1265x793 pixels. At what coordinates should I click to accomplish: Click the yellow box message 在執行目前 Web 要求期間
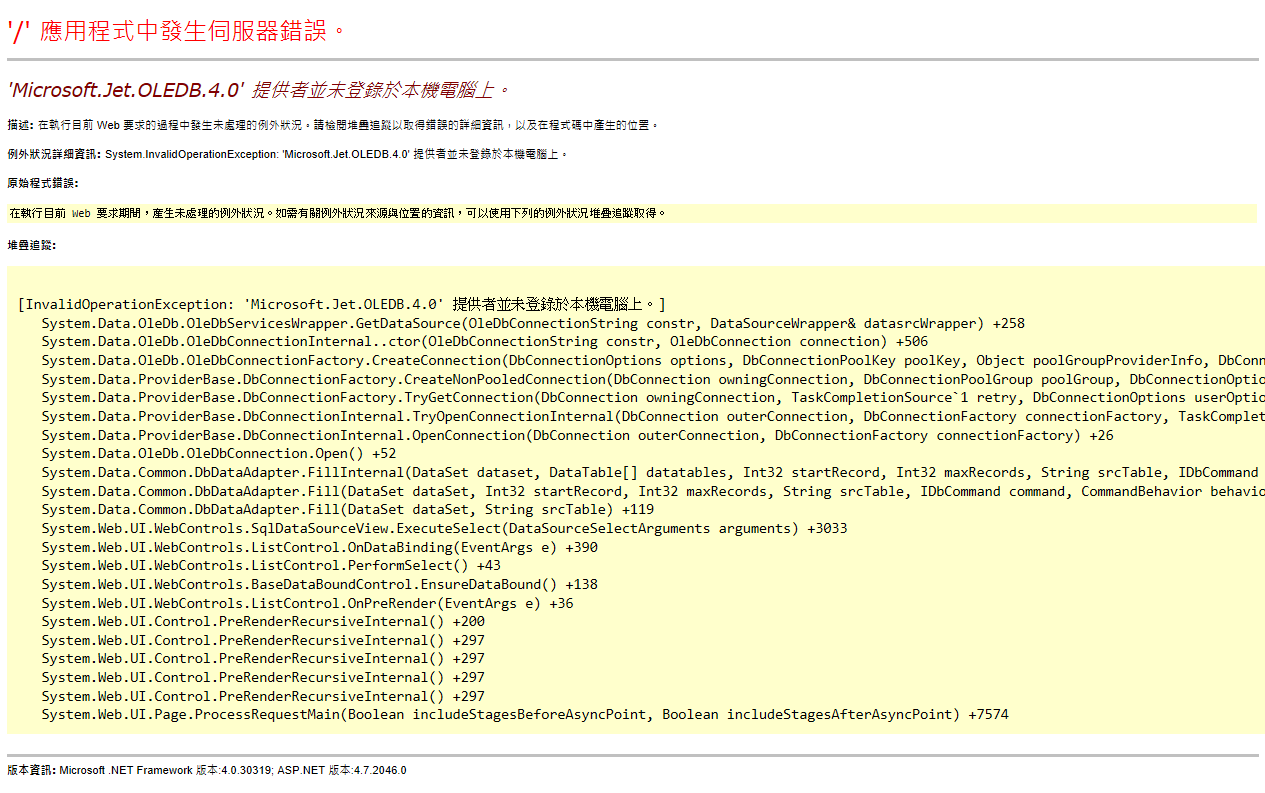click(x=337, y=213)
